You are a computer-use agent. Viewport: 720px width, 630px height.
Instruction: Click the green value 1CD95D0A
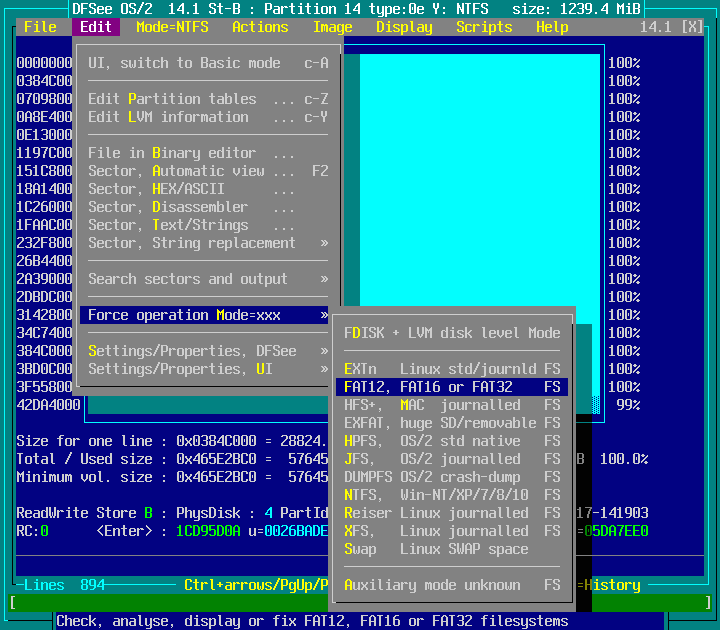[208, 531]
